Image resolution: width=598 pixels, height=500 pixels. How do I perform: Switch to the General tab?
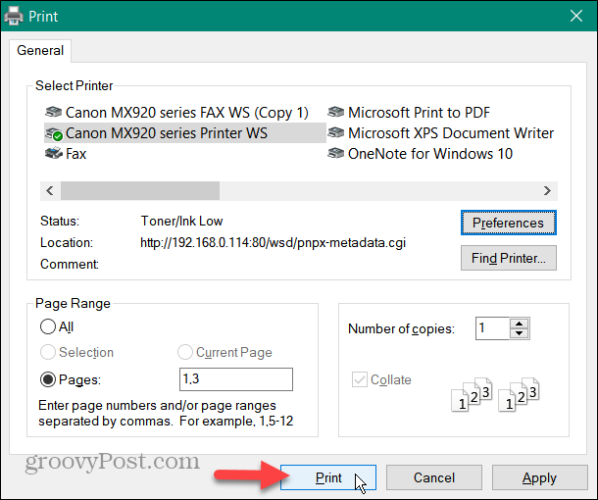tap(40, 50)
